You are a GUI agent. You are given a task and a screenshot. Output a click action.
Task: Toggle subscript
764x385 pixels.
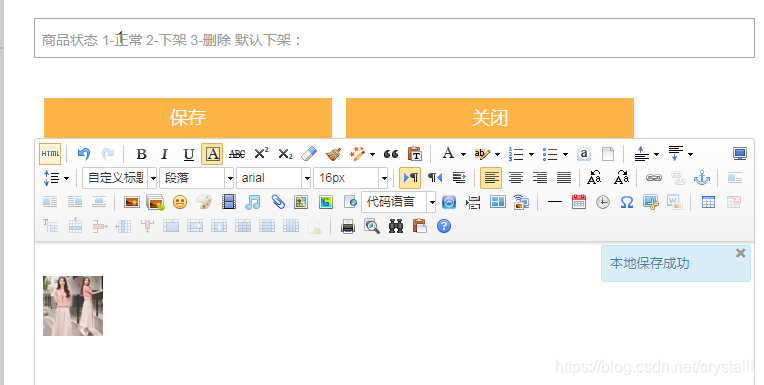click(x=286, y=154)
